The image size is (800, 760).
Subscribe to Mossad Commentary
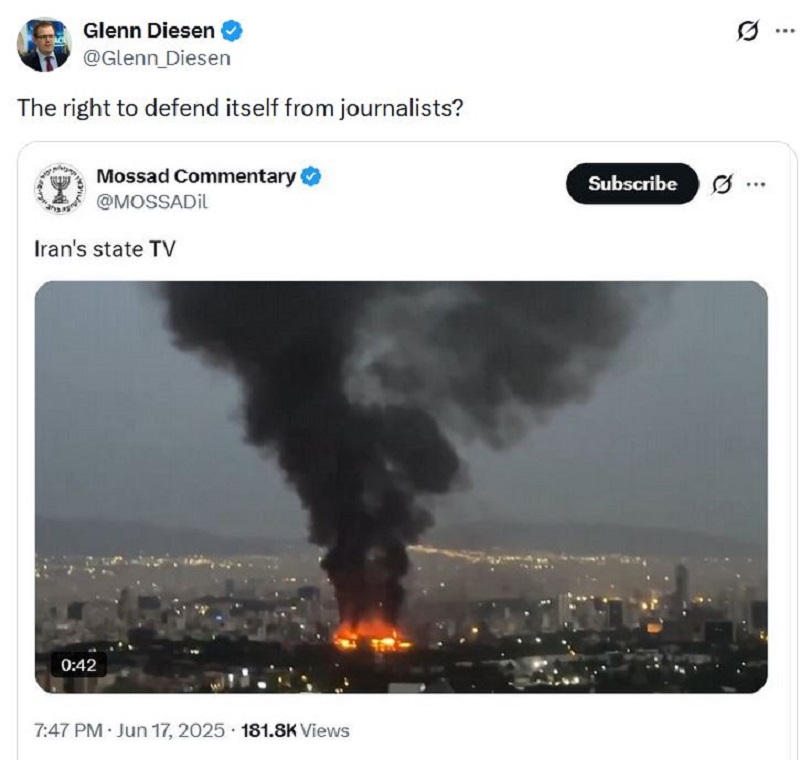pos(632,184)
